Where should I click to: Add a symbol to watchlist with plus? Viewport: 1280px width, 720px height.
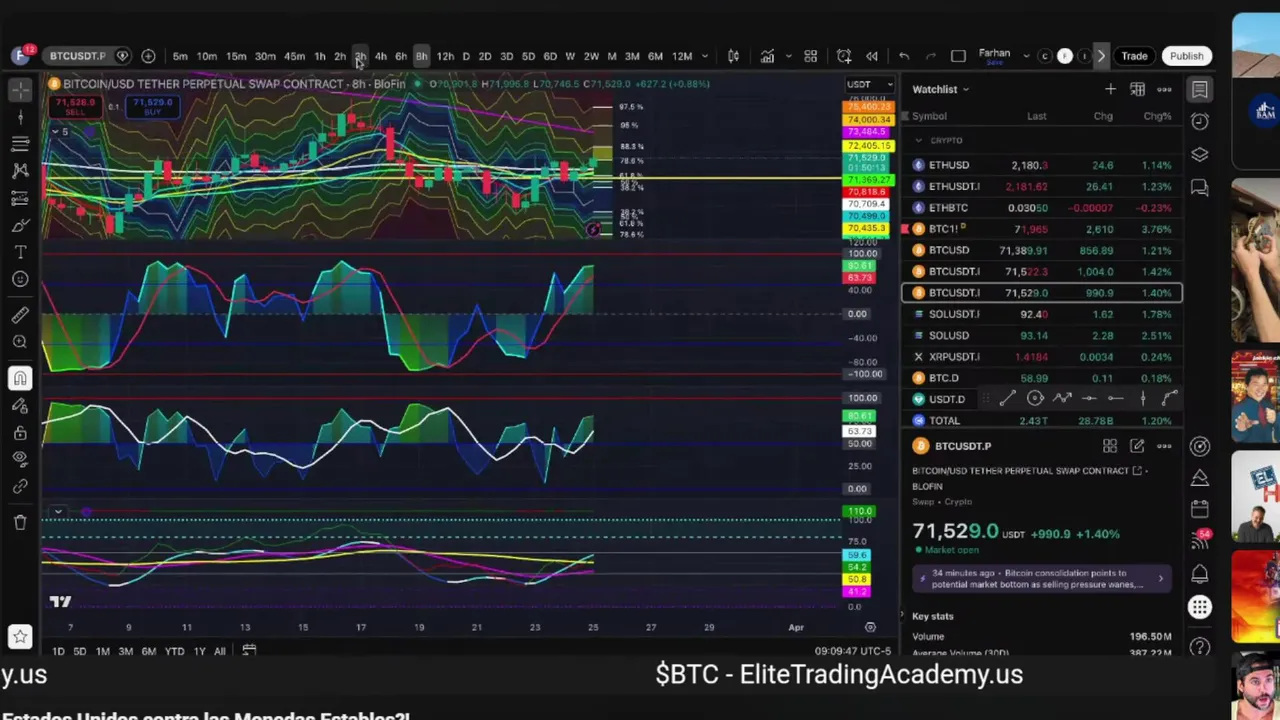pos(1110,90)
